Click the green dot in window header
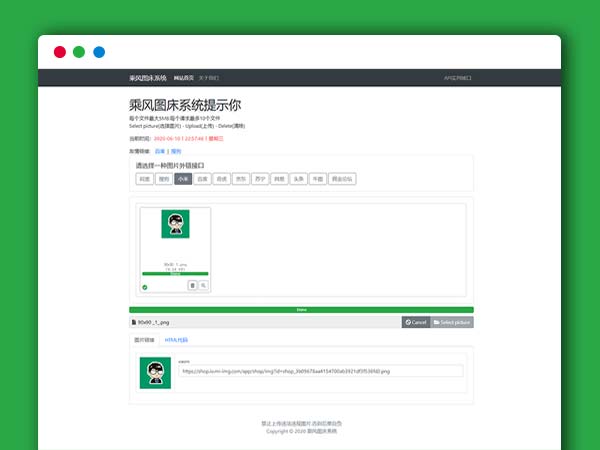 tap(79, 52)
